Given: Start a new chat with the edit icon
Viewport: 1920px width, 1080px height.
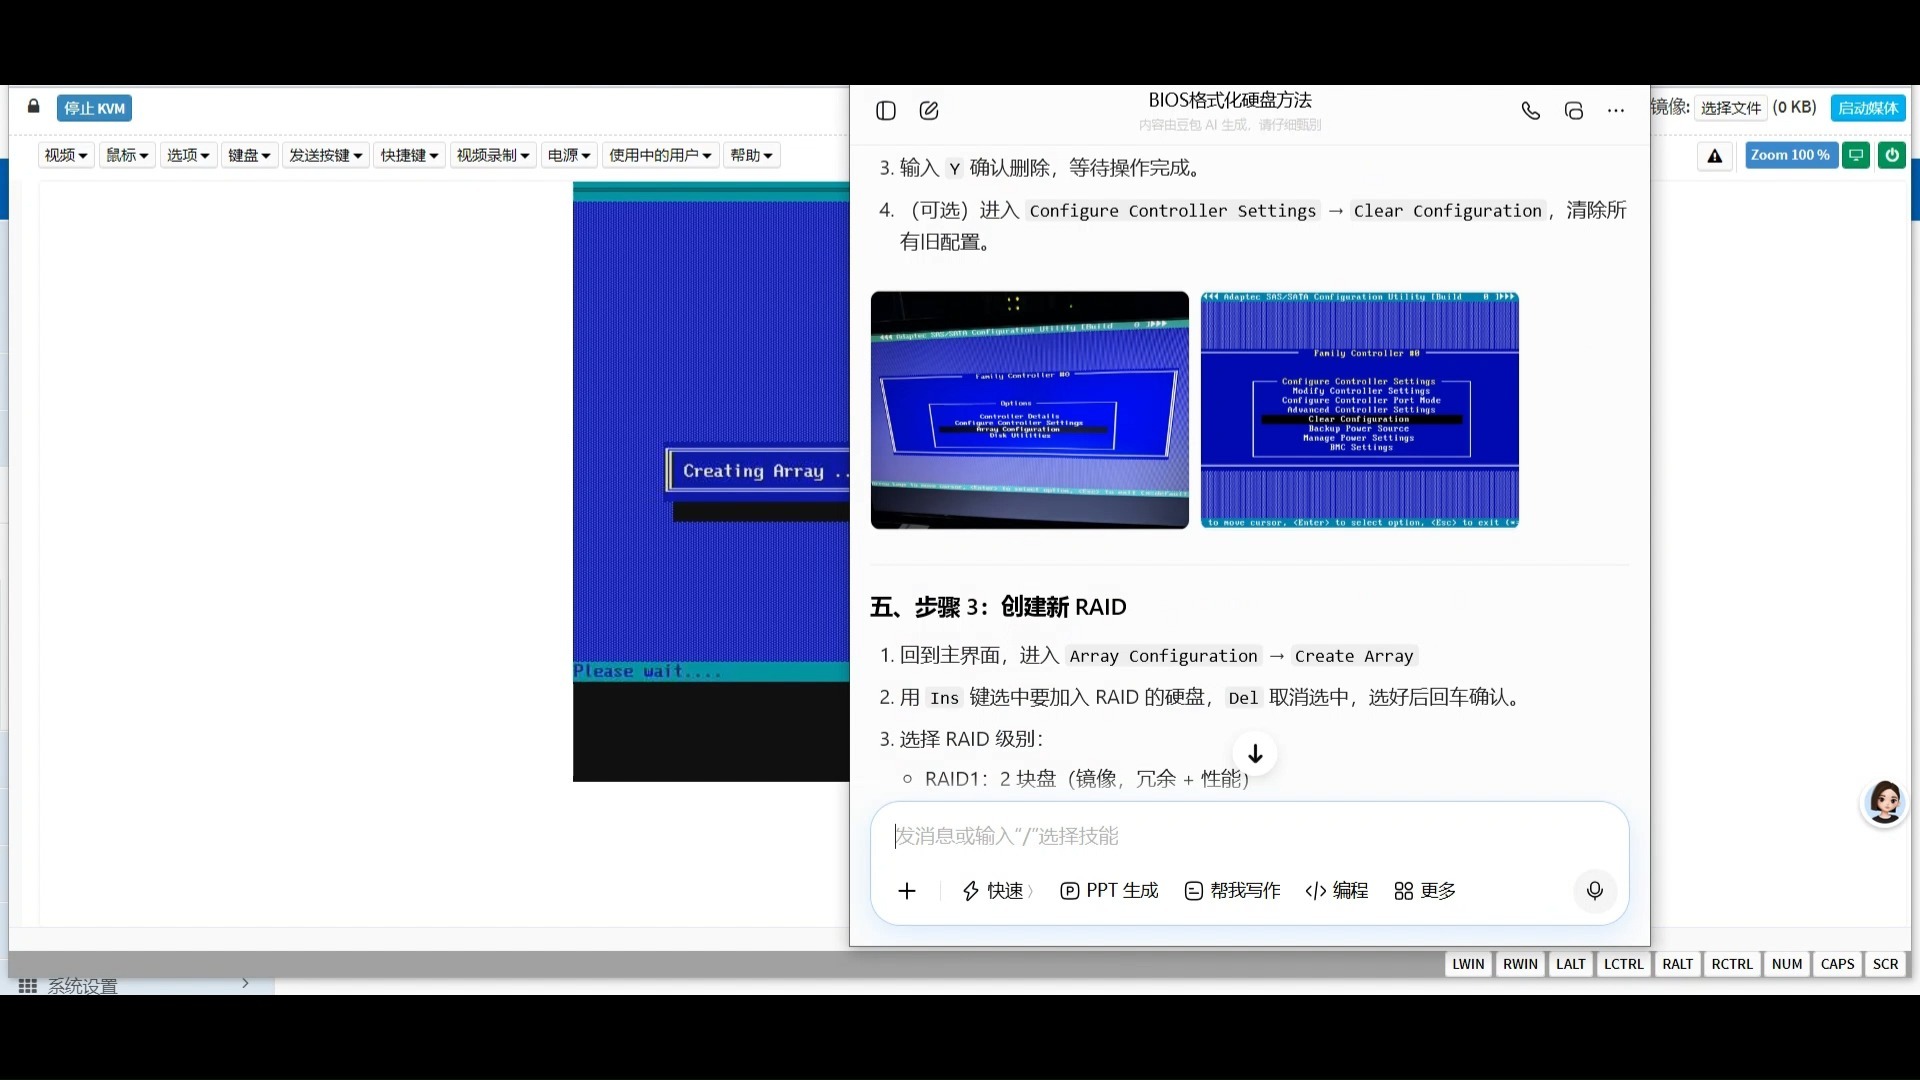Looking at the screenshot, I should point(929,110).
